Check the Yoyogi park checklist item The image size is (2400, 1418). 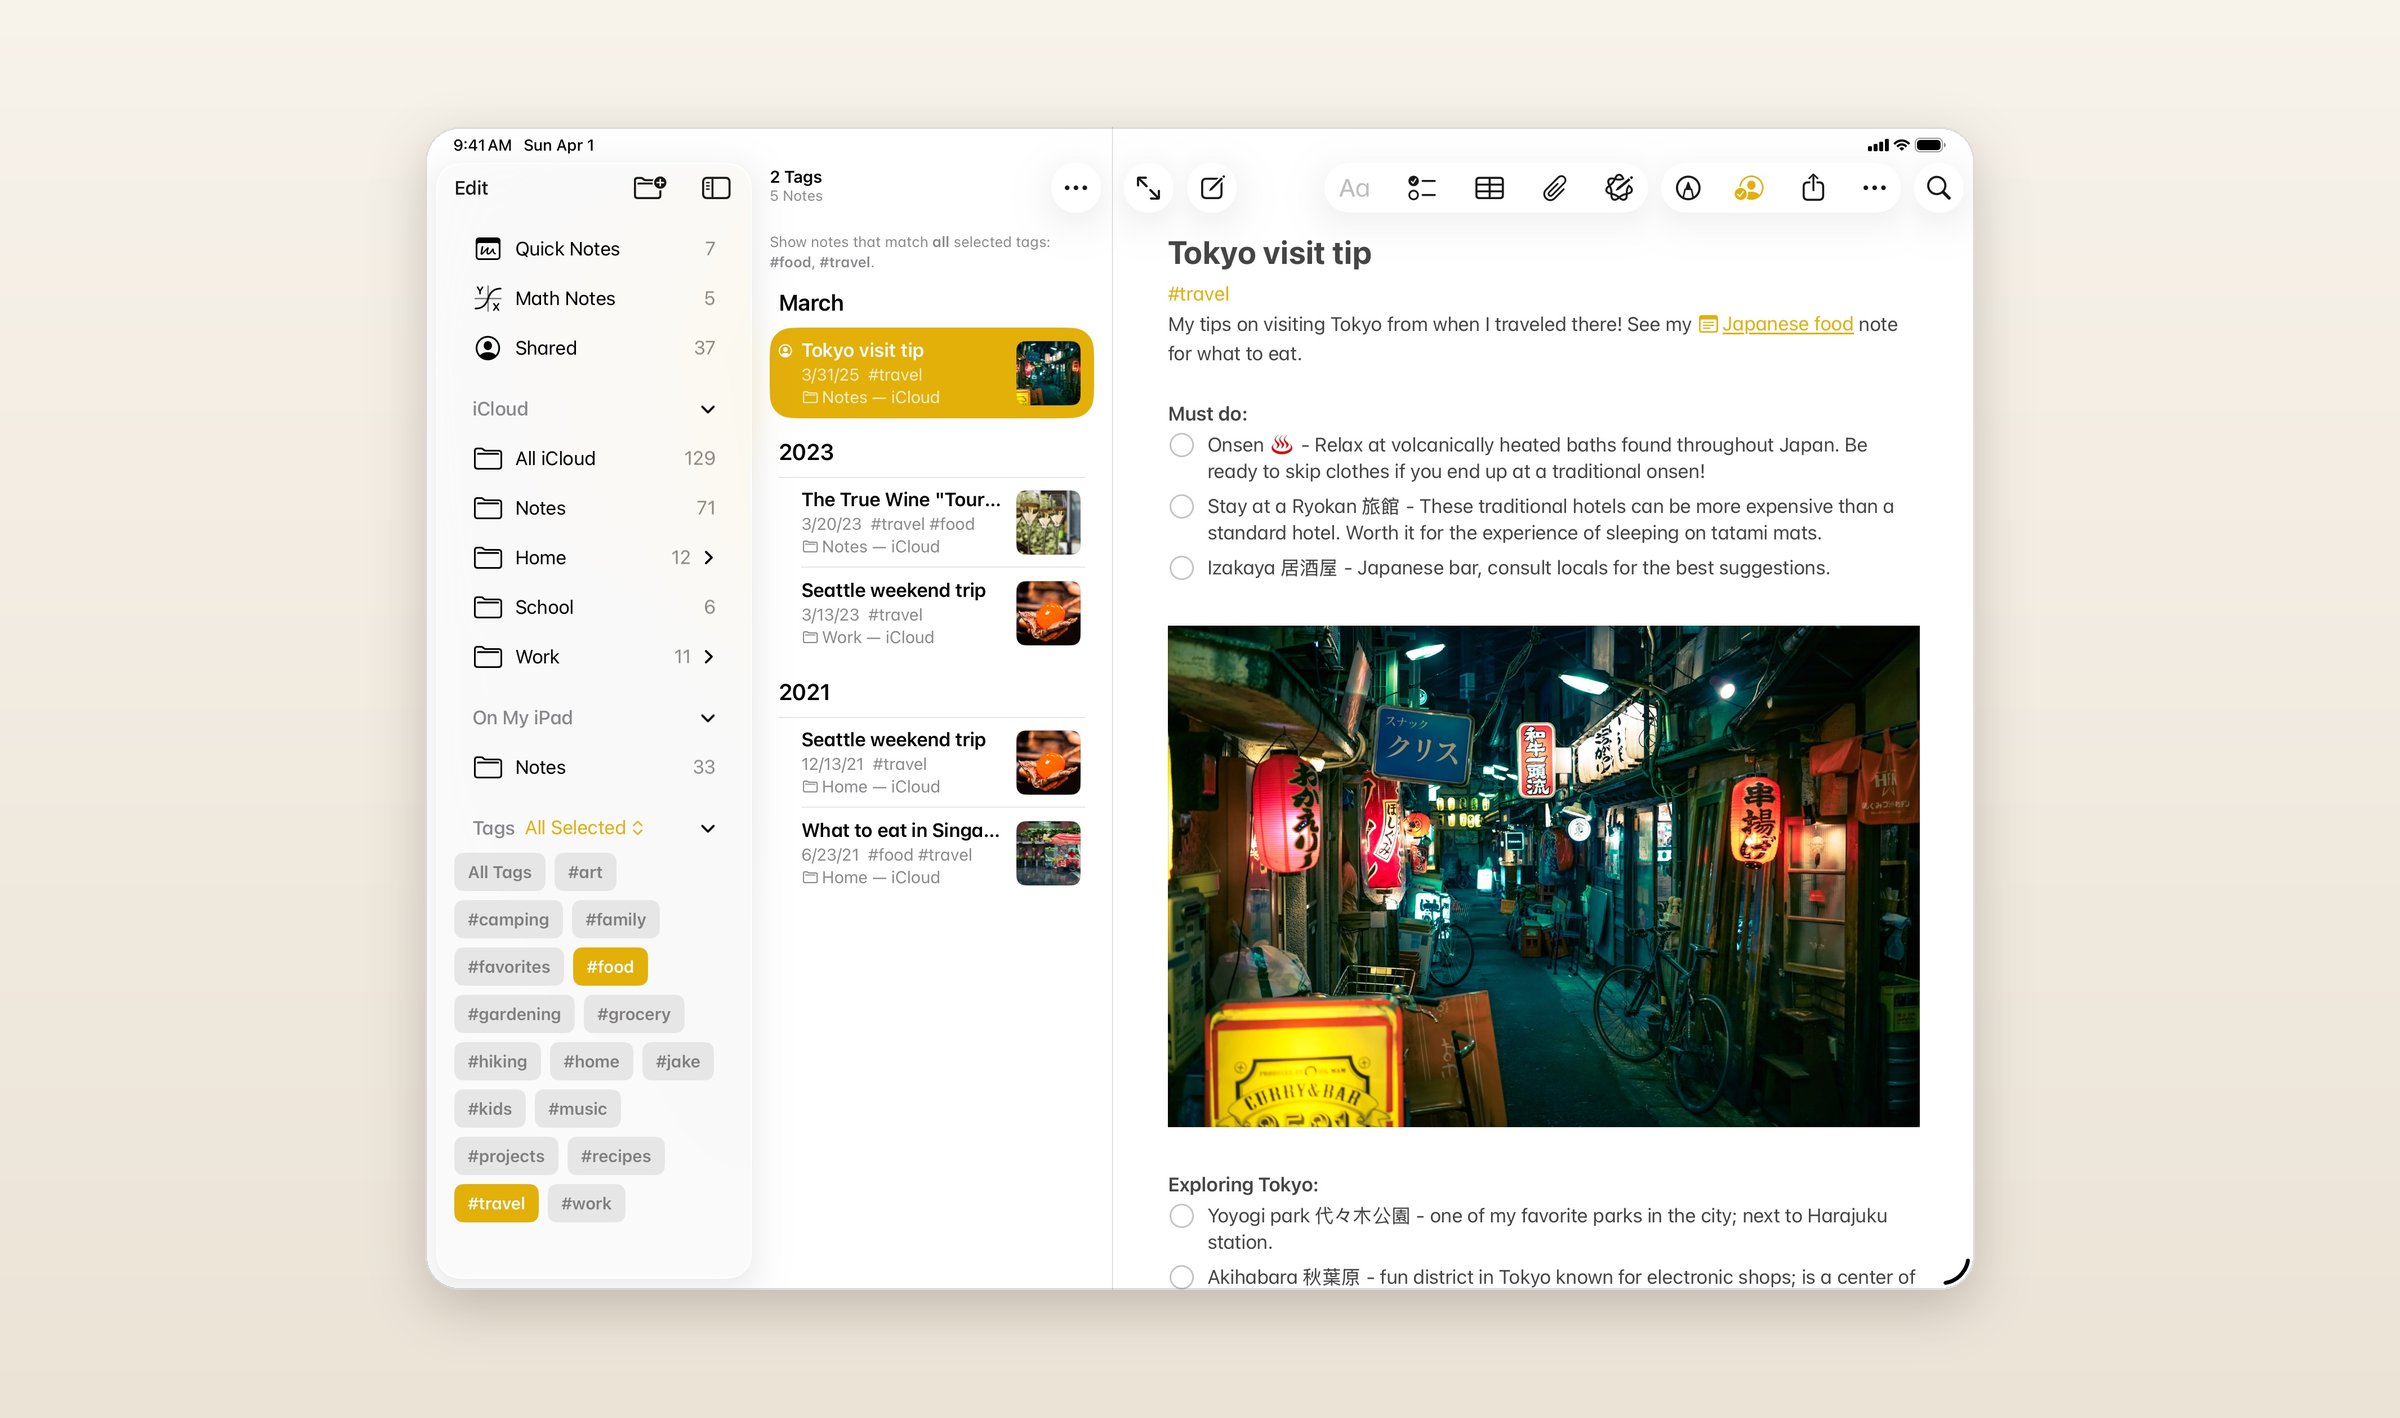[1181, 1216]
